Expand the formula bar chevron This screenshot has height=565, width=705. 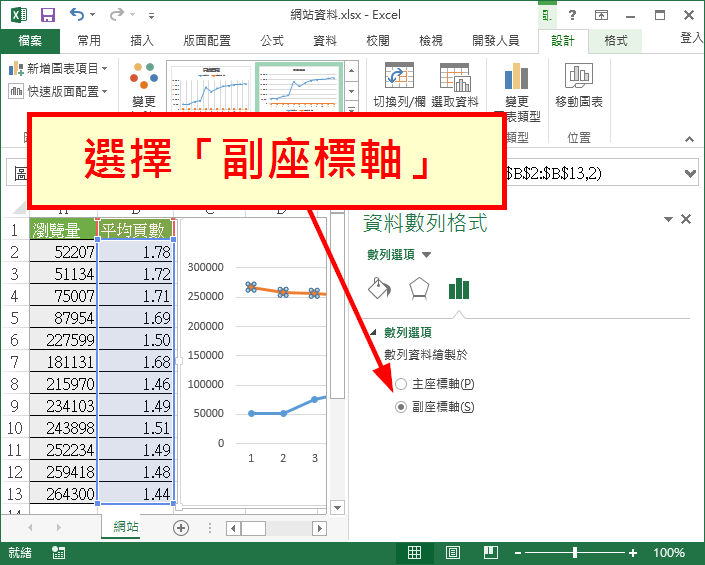[x=690, y=173]
